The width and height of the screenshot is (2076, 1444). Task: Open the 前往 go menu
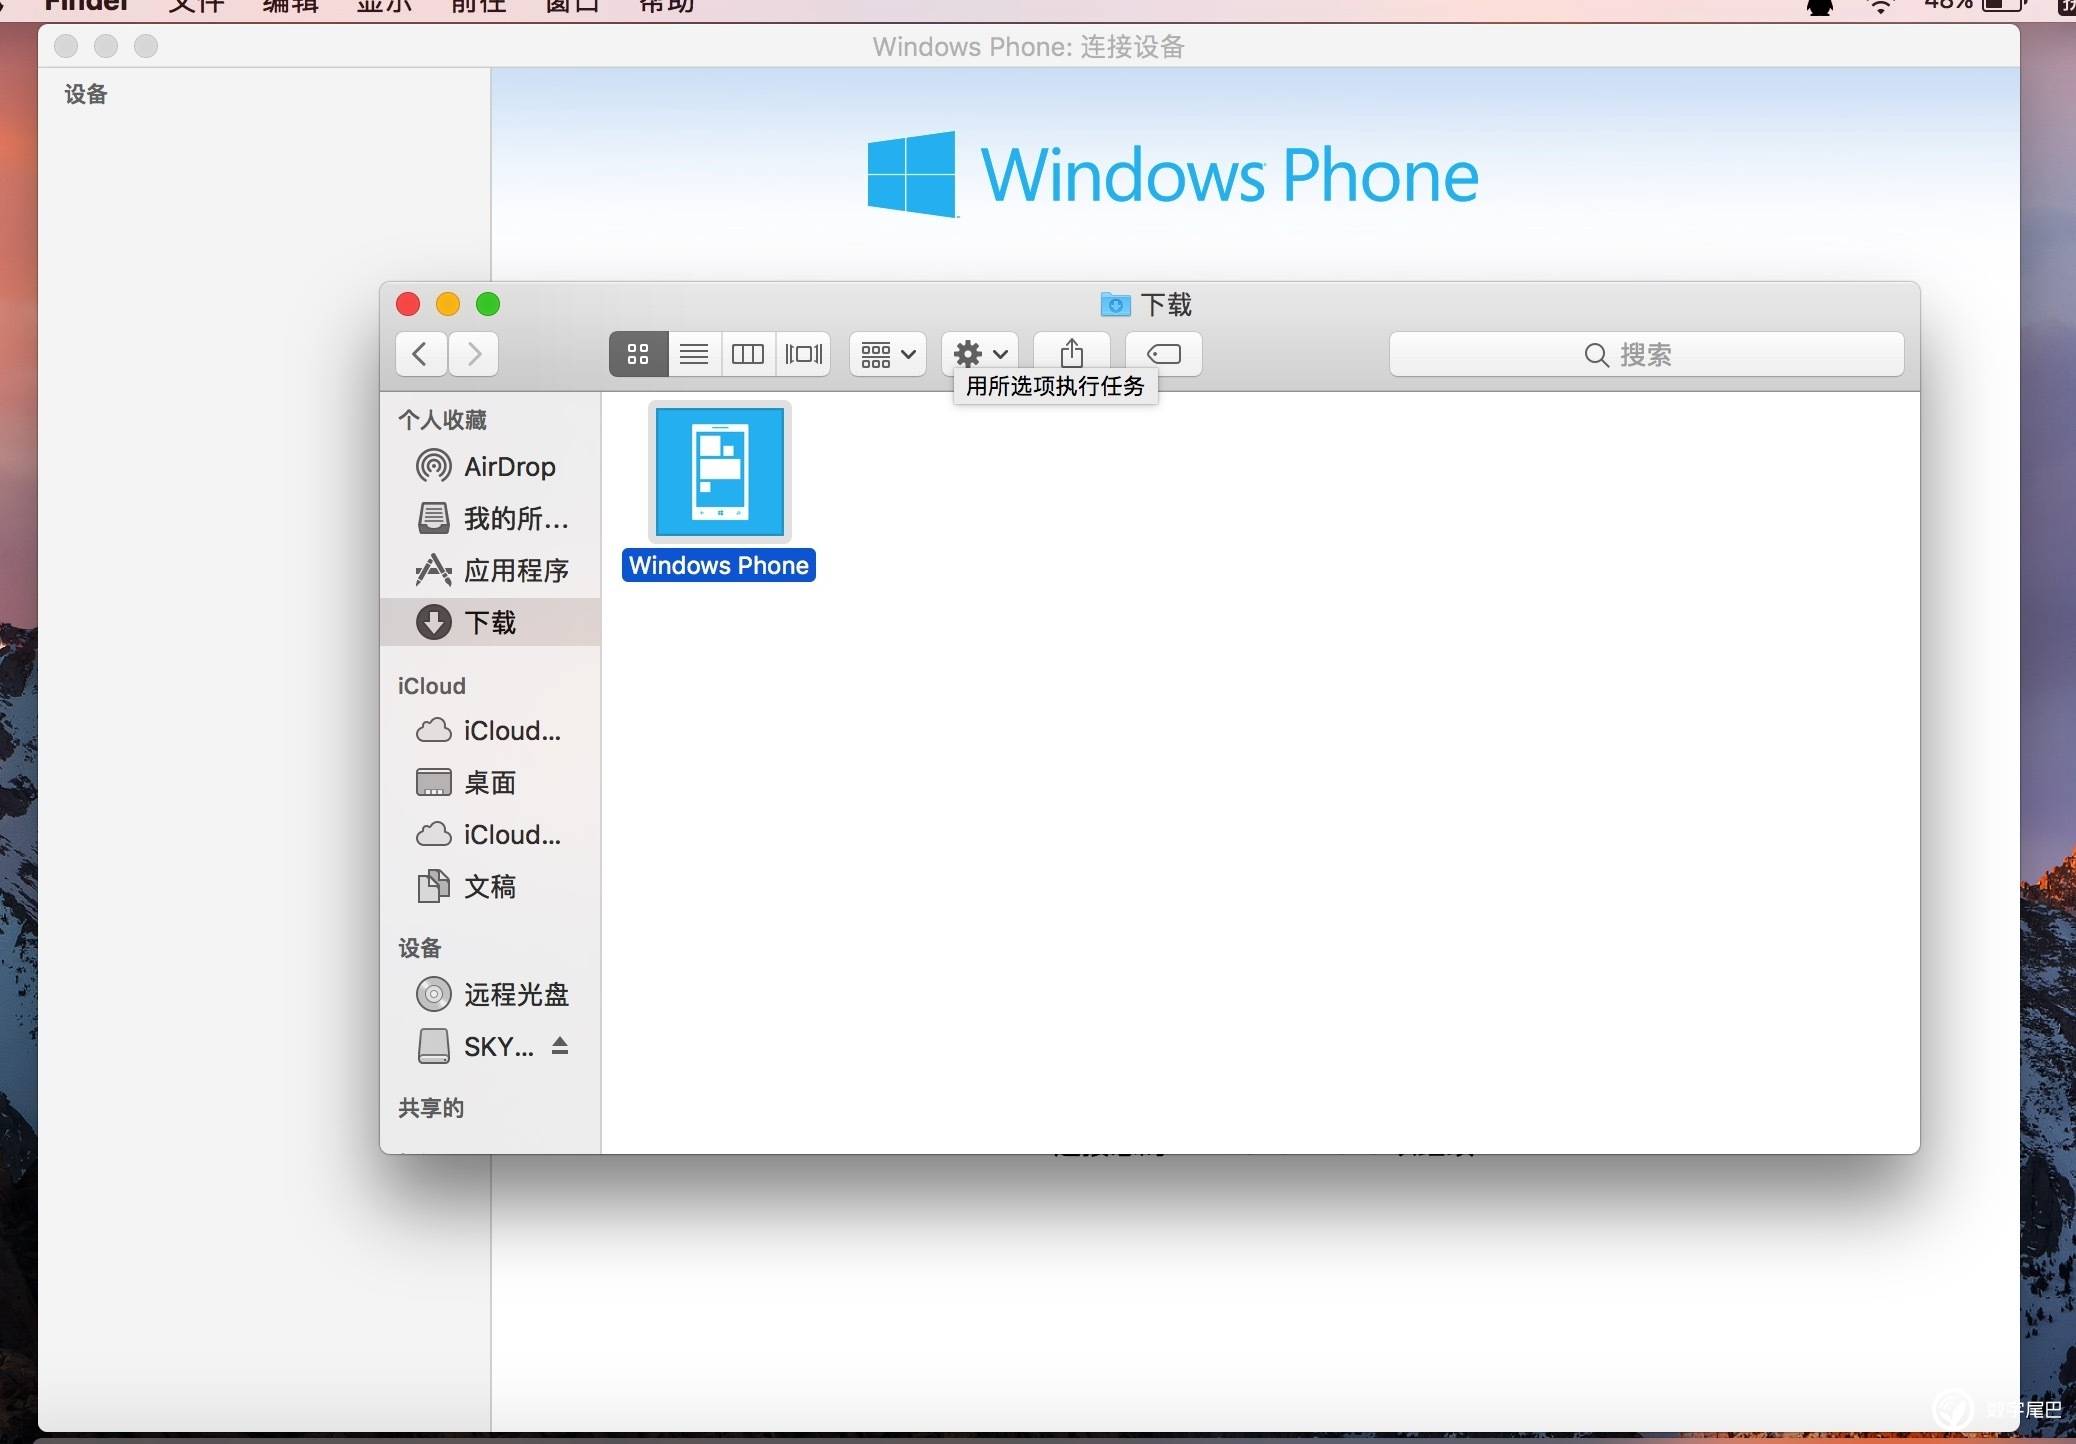click(x=478, y=5)
